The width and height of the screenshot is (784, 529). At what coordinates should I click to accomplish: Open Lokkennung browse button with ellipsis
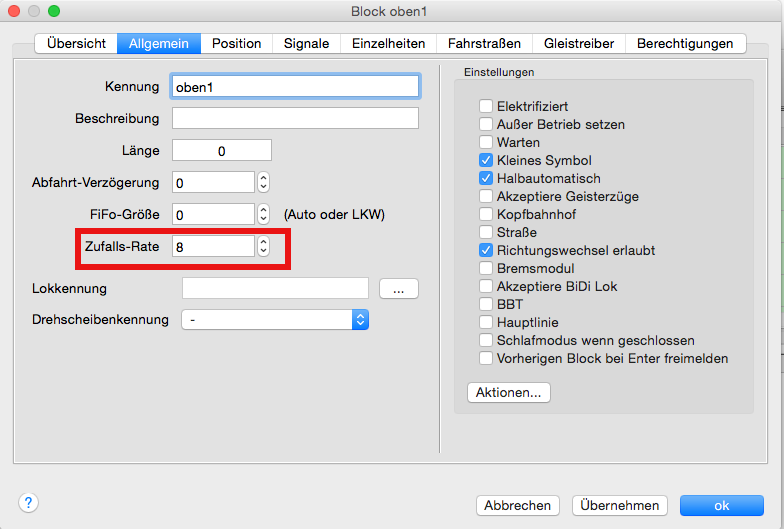coord(398,289)
